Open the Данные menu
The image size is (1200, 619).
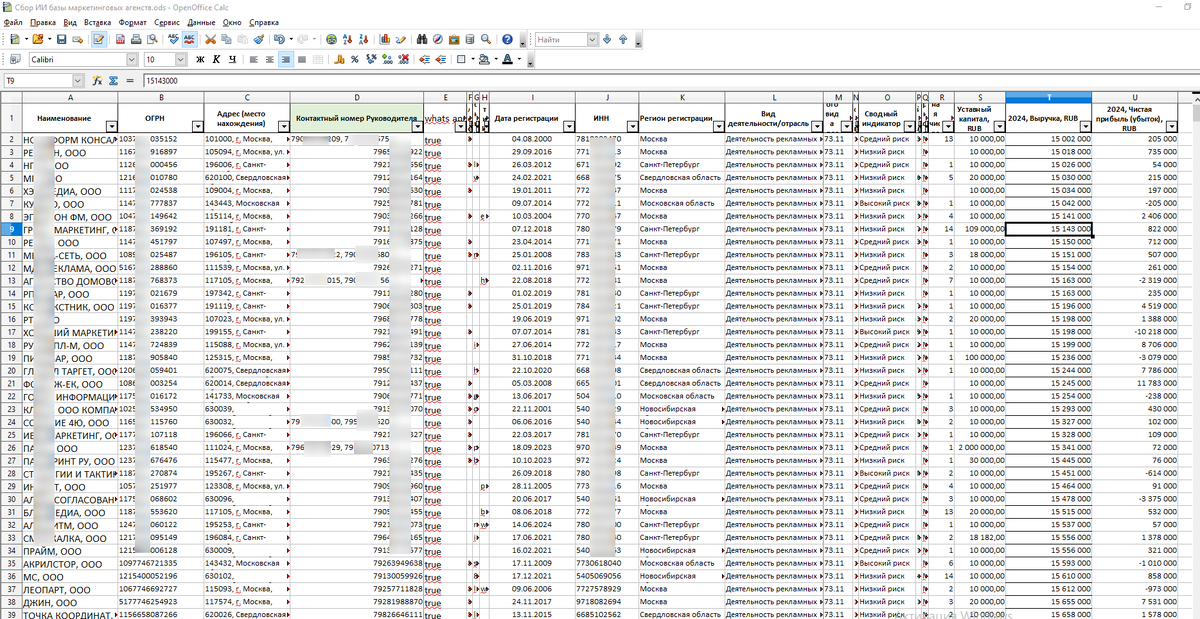pos(201,21)
